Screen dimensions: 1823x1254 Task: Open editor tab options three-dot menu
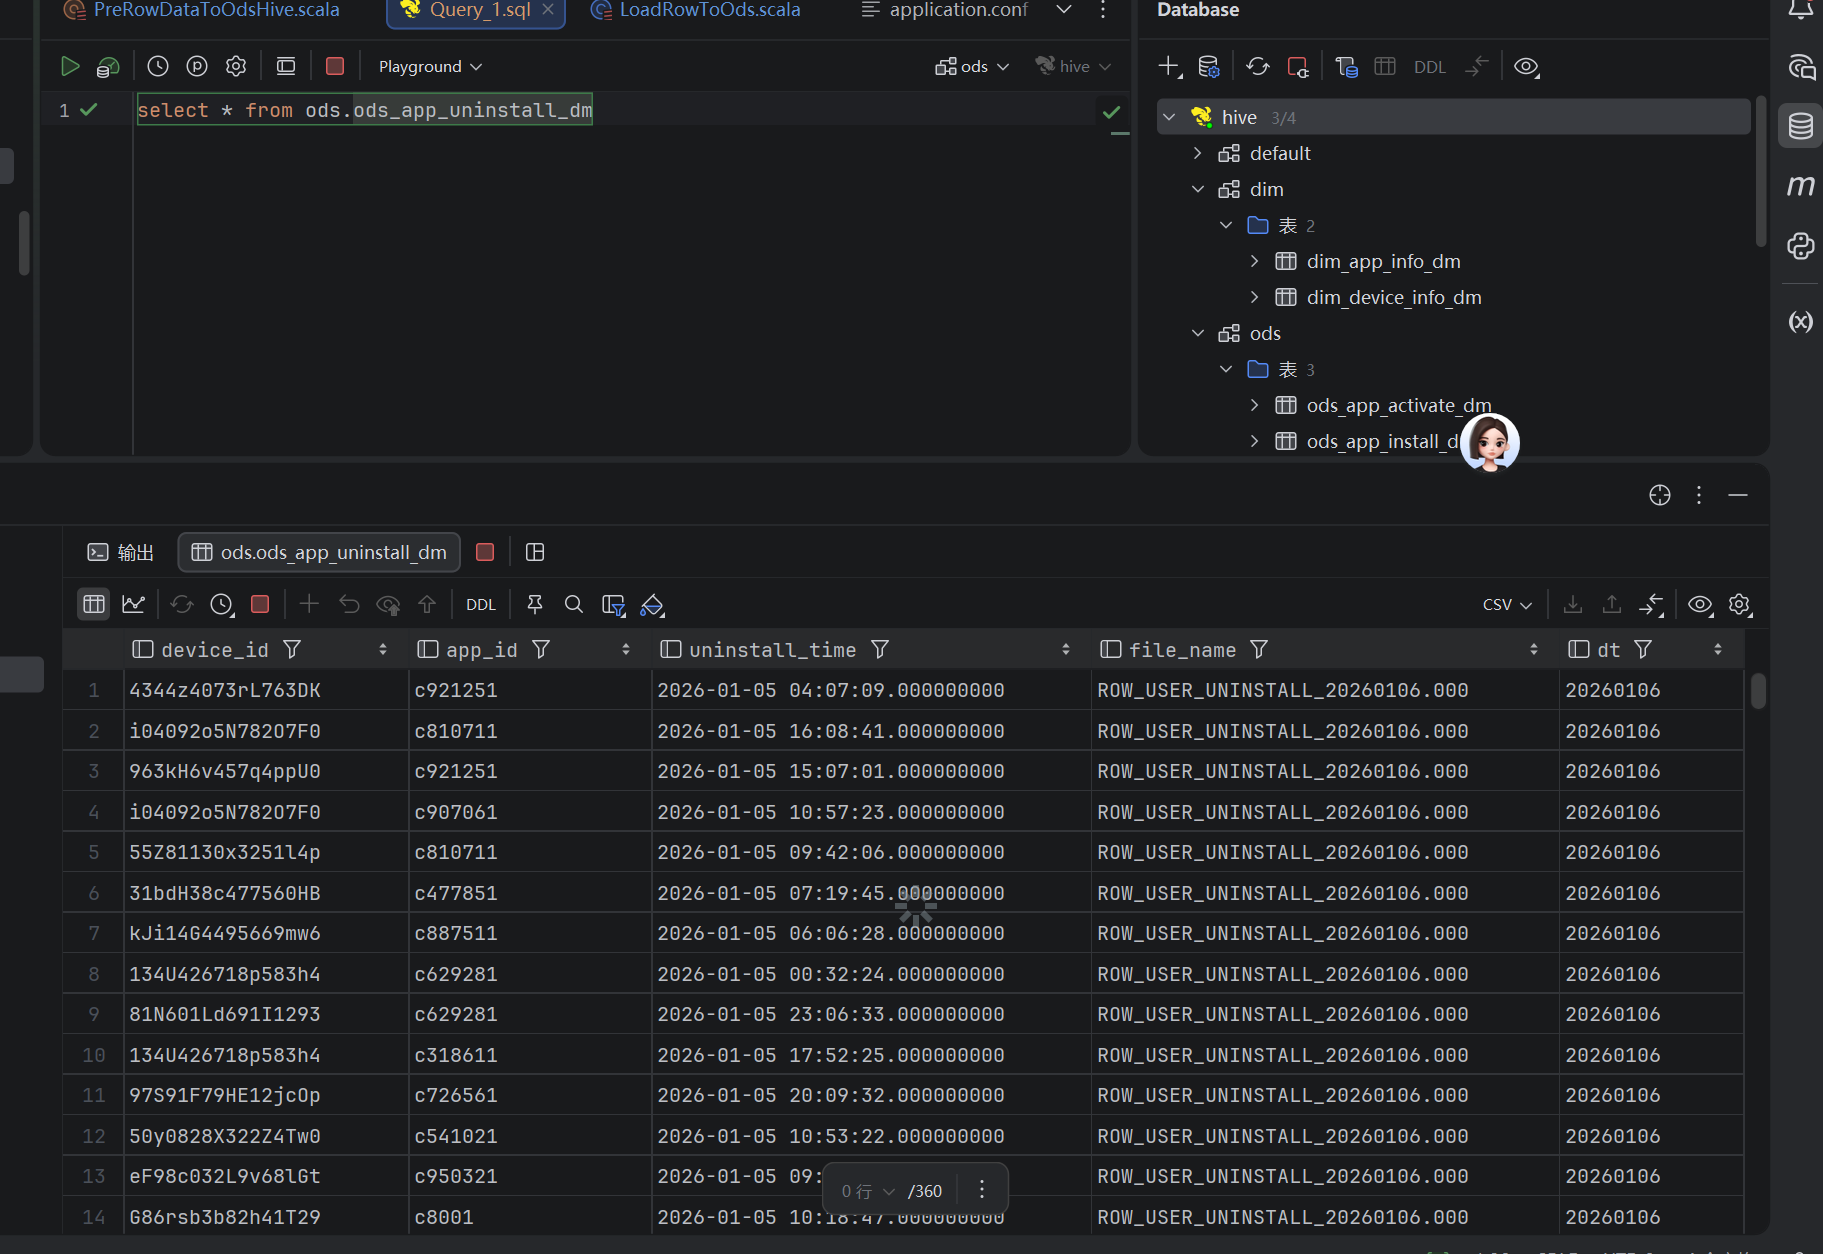[1103, 9]
